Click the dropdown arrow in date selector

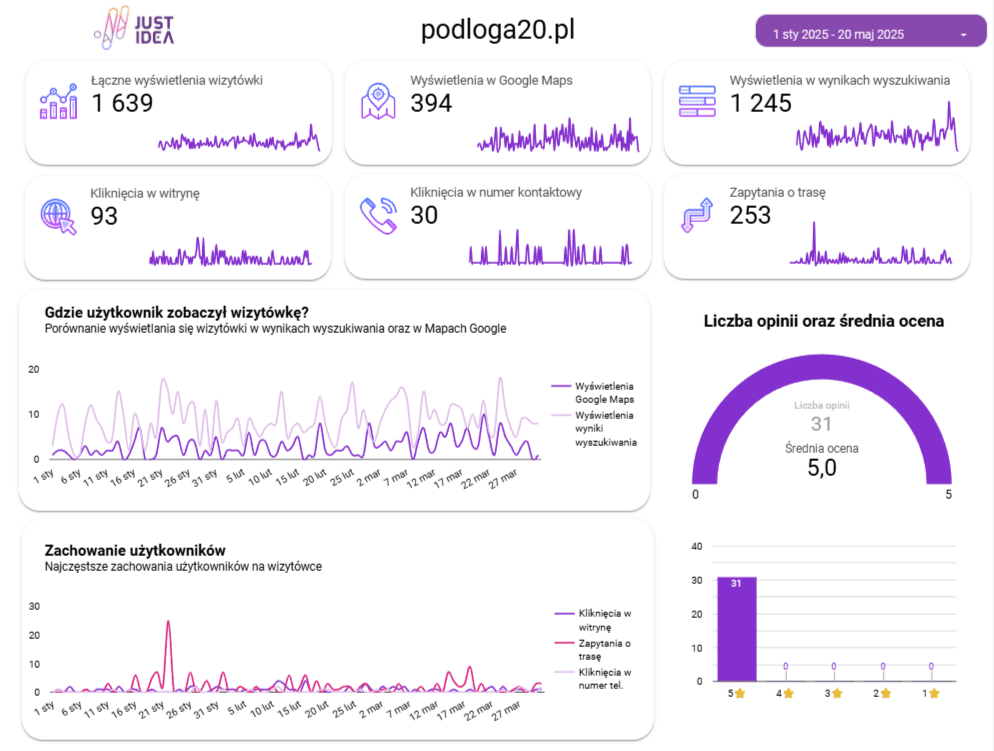pyautogui.click(x=964, y=35)
